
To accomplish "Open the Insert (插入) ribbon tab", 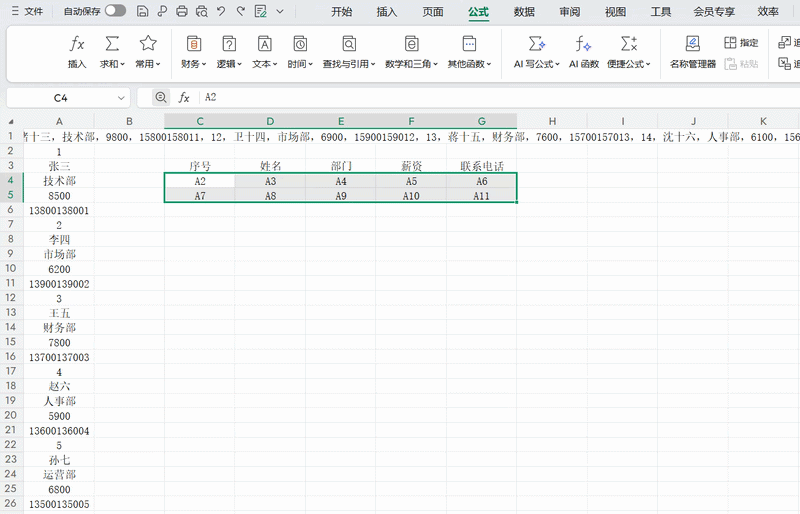I will pos(386,12).
